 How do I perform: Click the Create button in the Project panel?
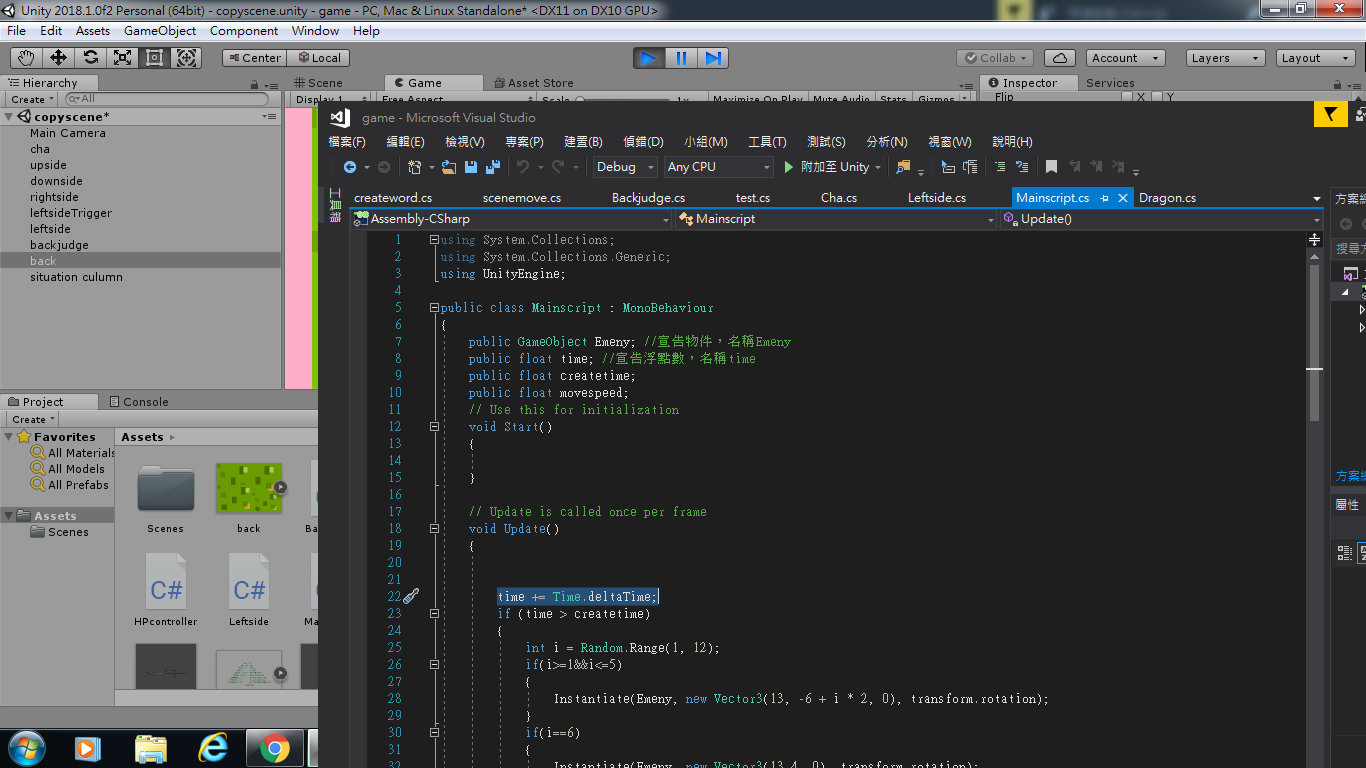(x=31, y=418)
